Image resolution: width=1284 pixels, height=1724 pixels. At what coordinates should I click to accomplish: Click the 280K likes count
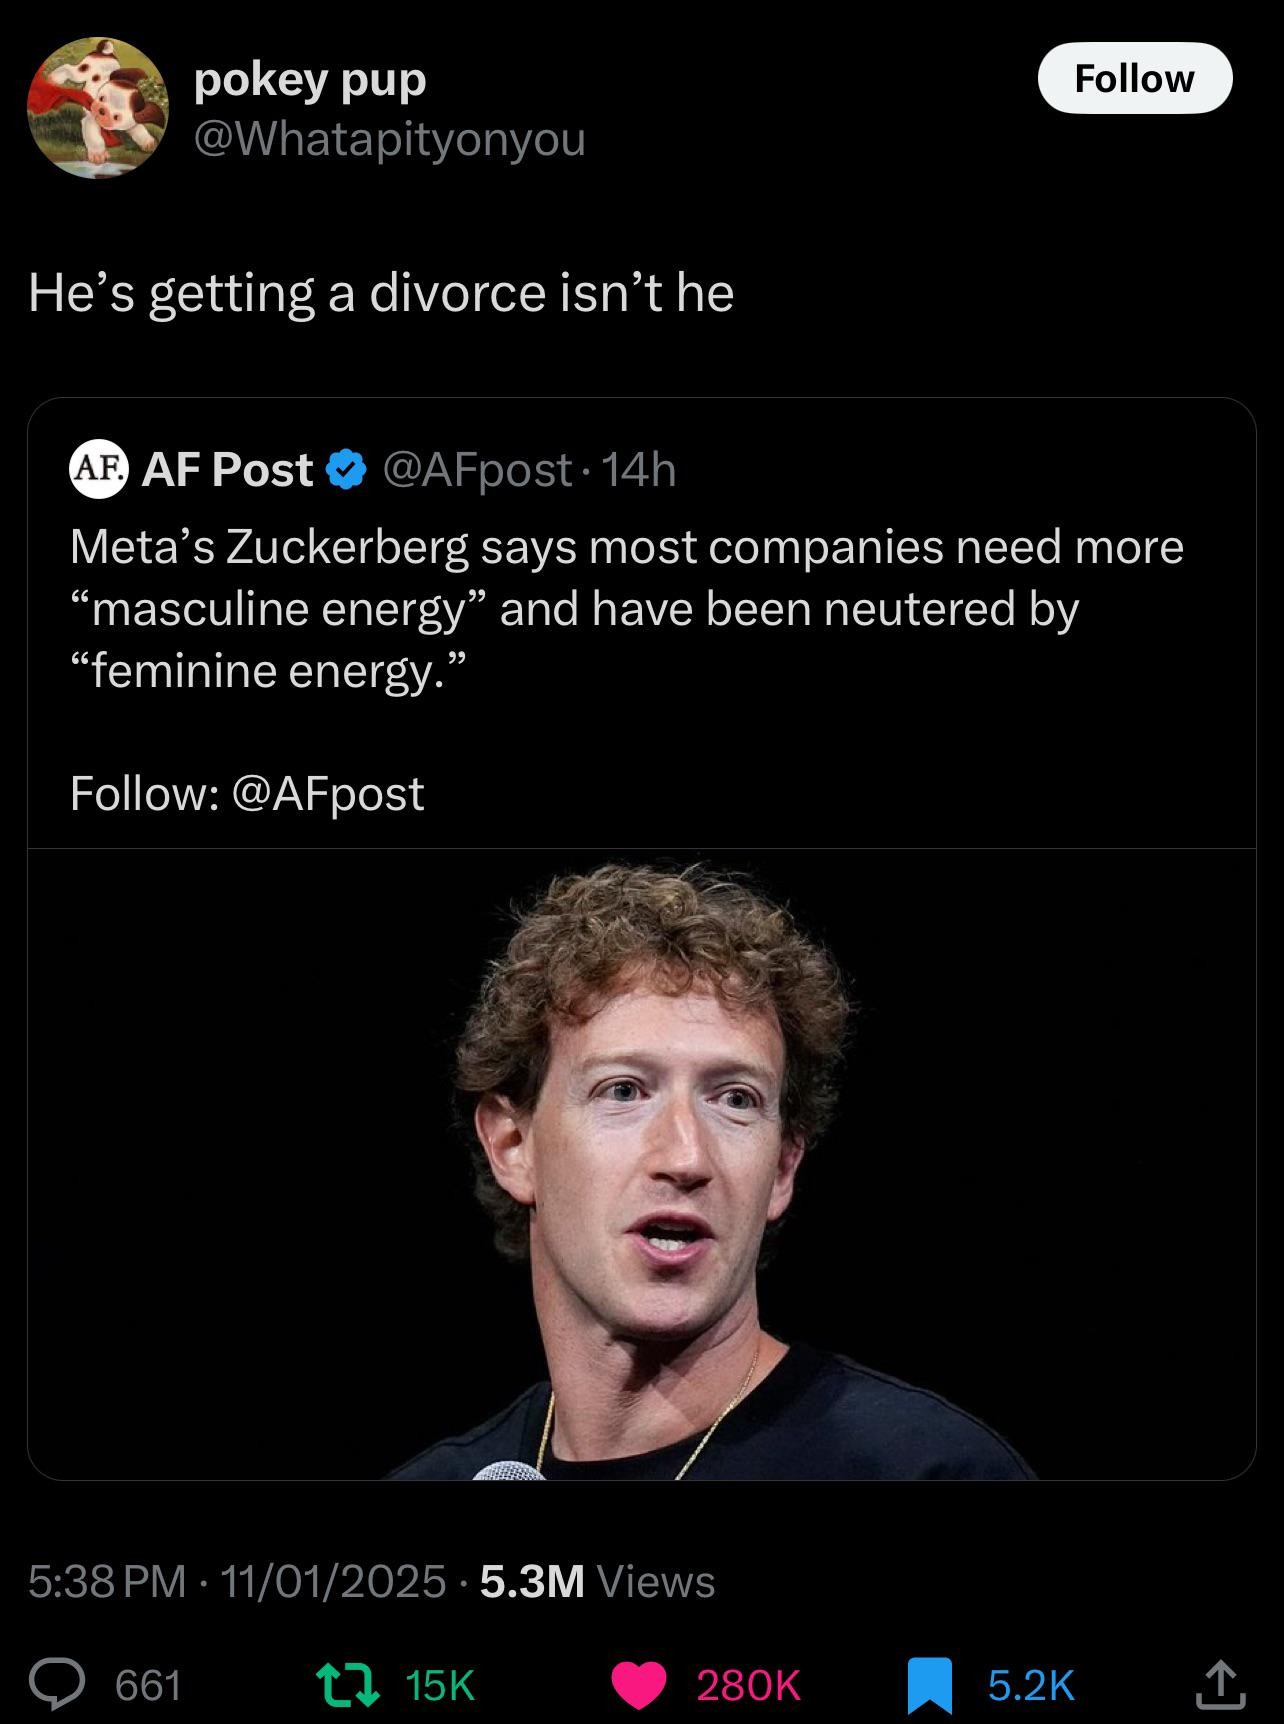coord(748,1686)
